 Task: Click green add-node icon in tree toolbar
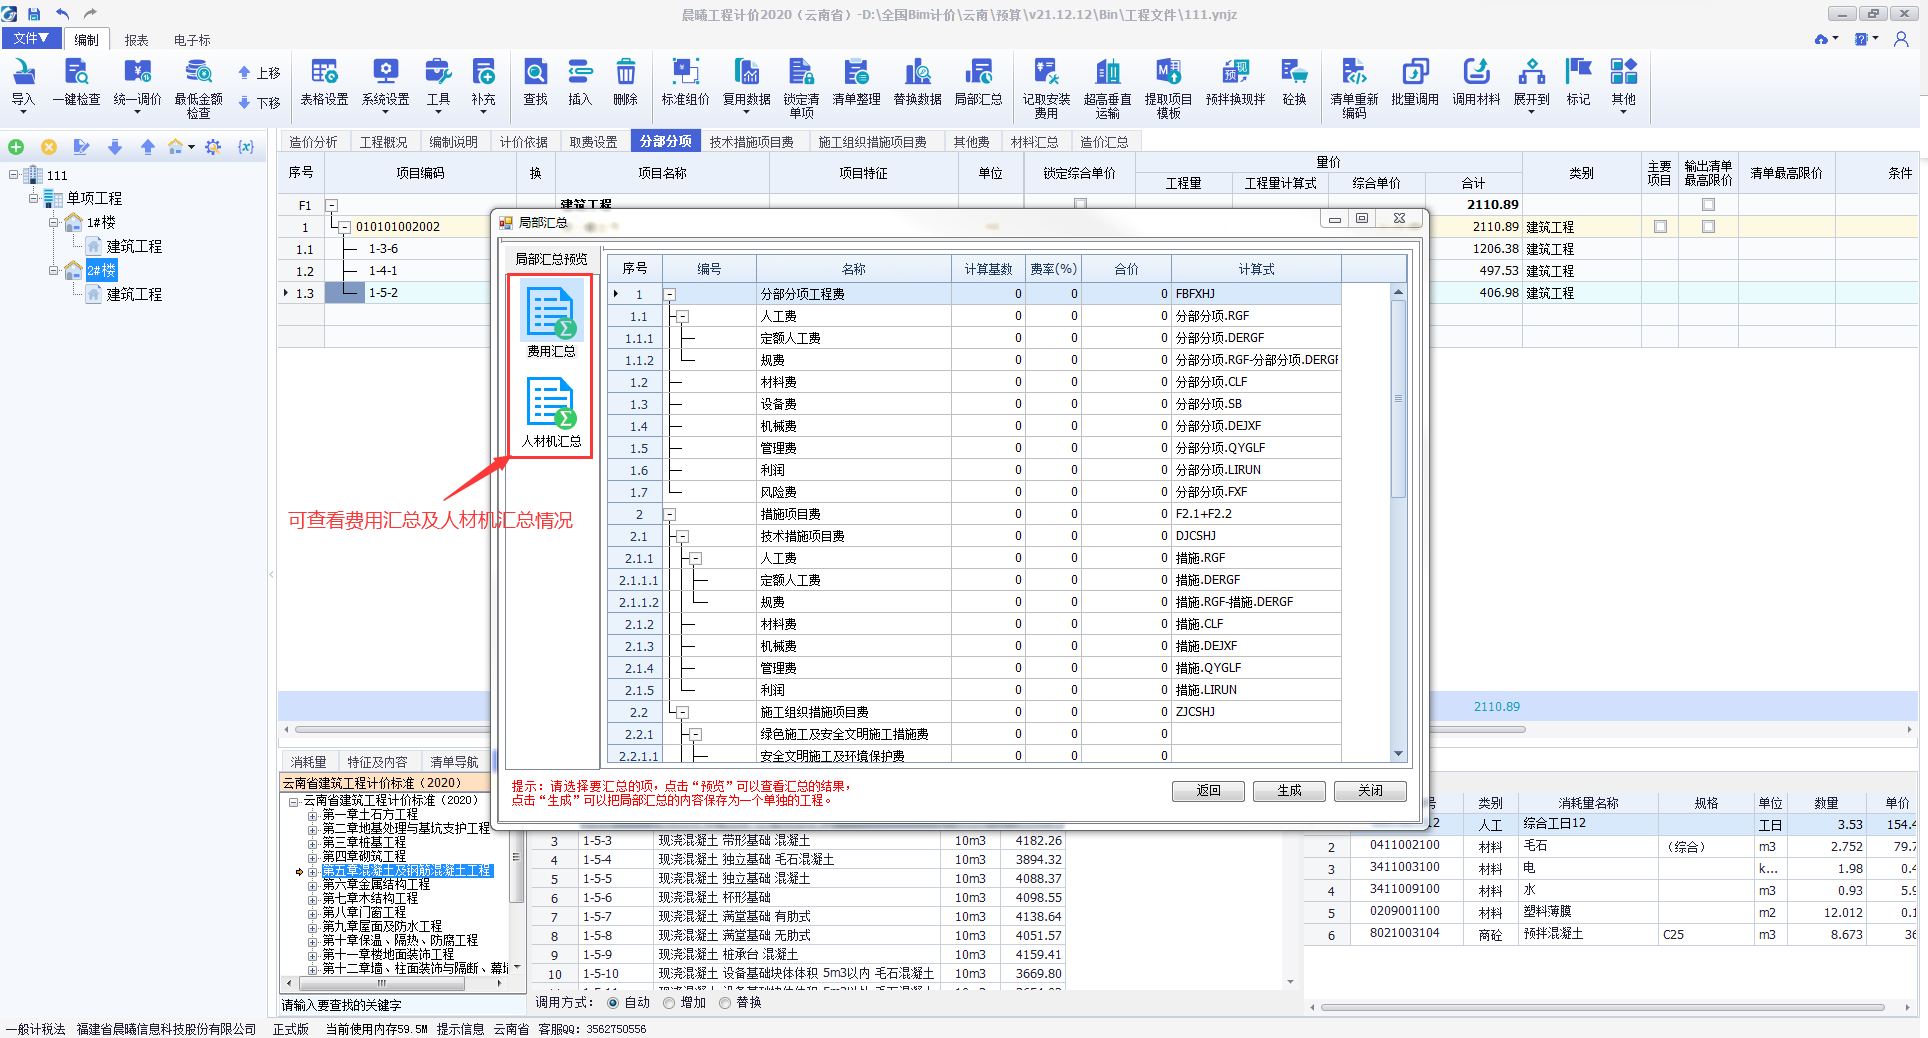click(16, 147)
